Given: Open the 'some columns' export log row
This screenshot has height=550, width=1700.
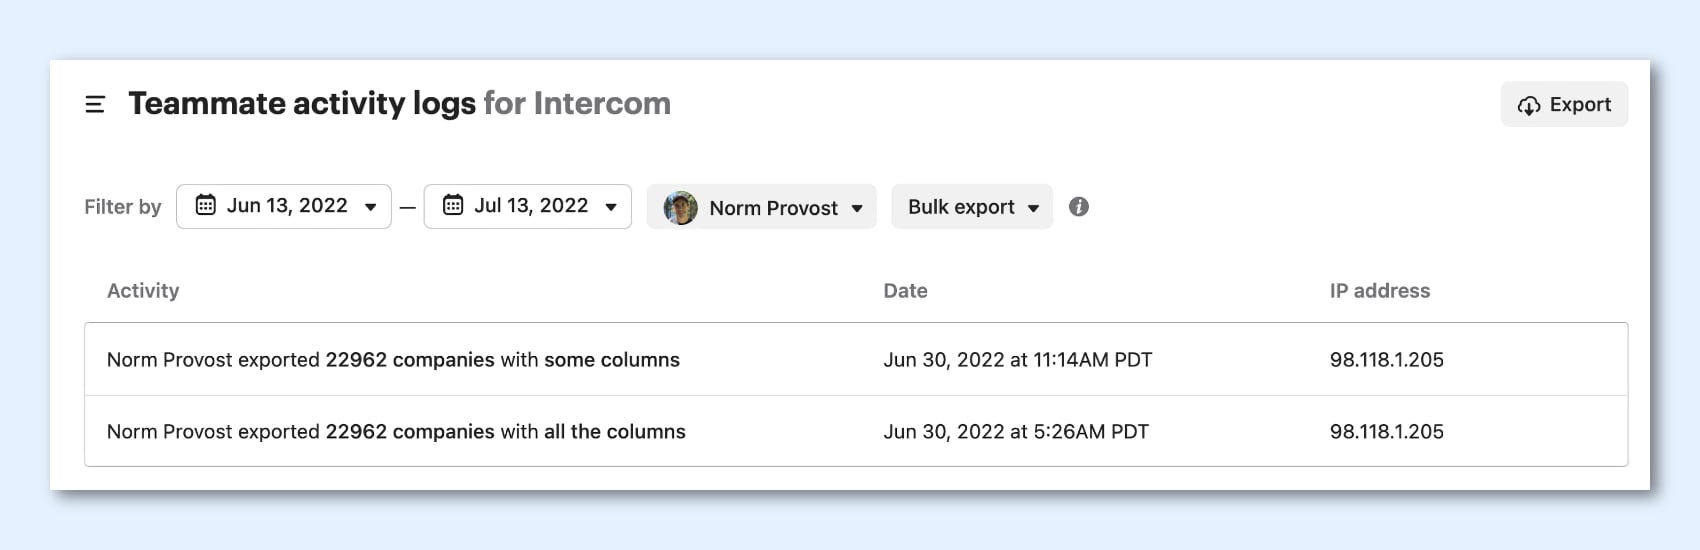Looking at the screenshot, I should (393, 360).
